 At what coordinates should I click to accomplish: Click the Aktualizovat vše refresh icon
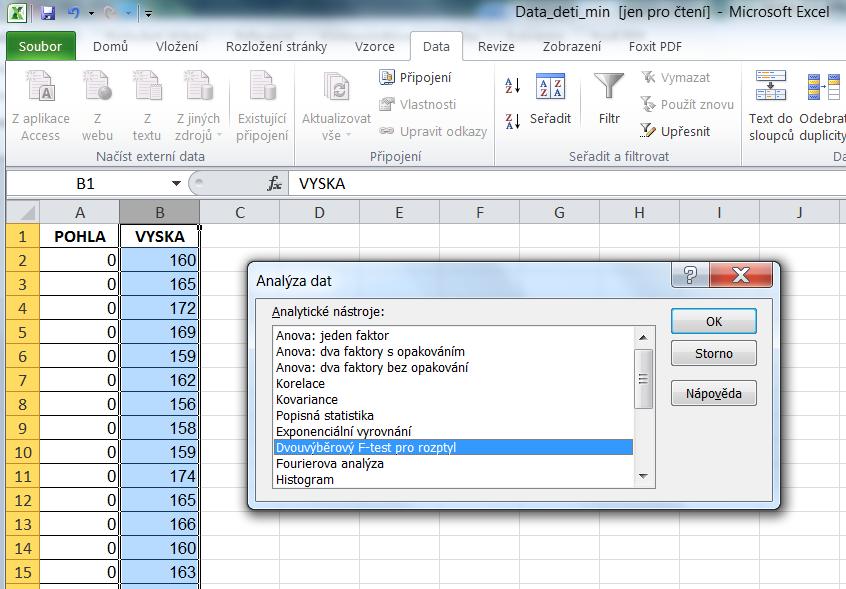337,88
